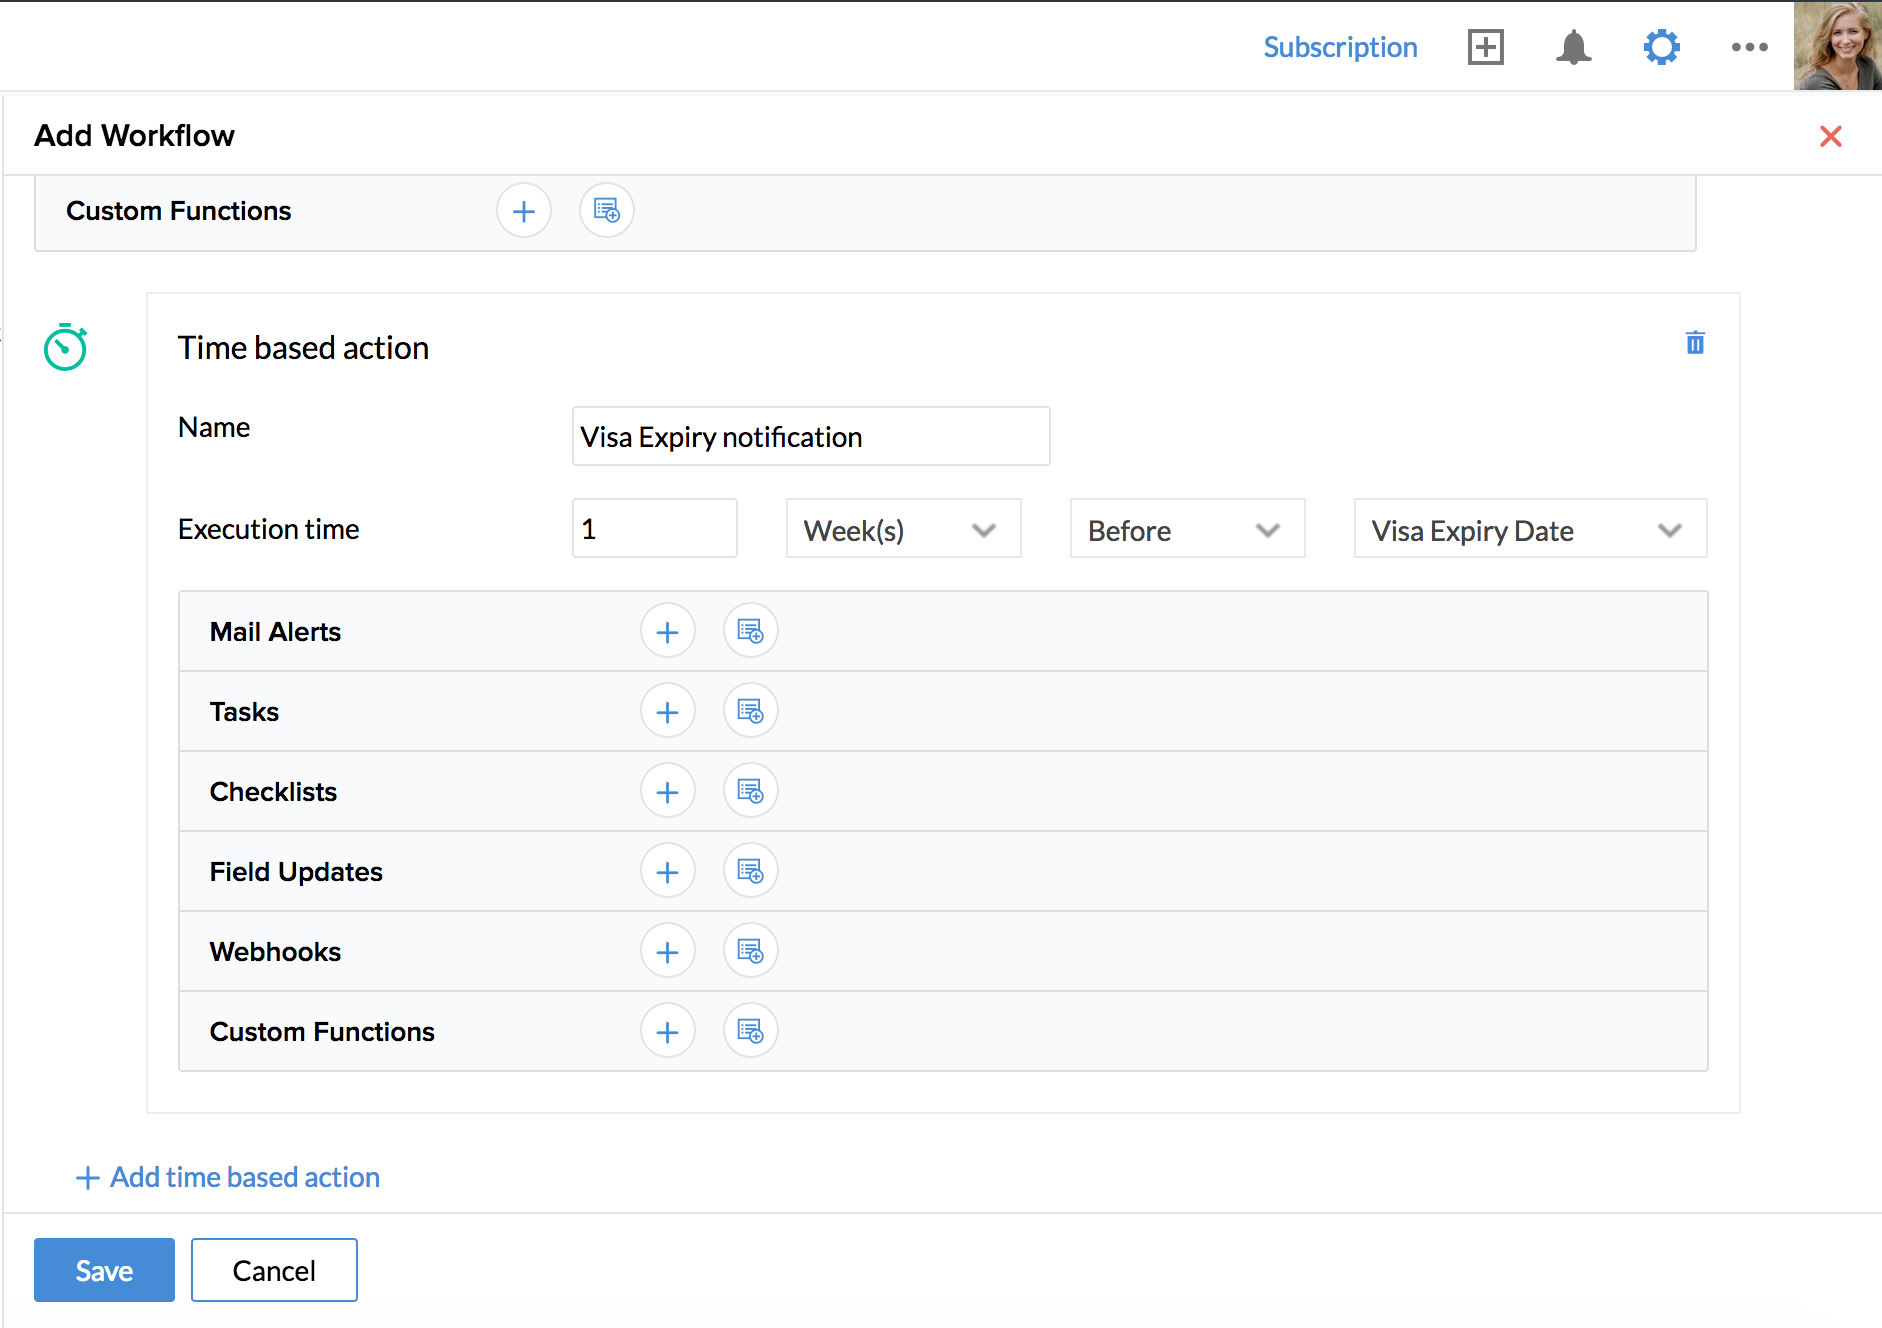The image size is (1882, 1328).
Task: Click the quick add square plus icon
Action: 1485,47
